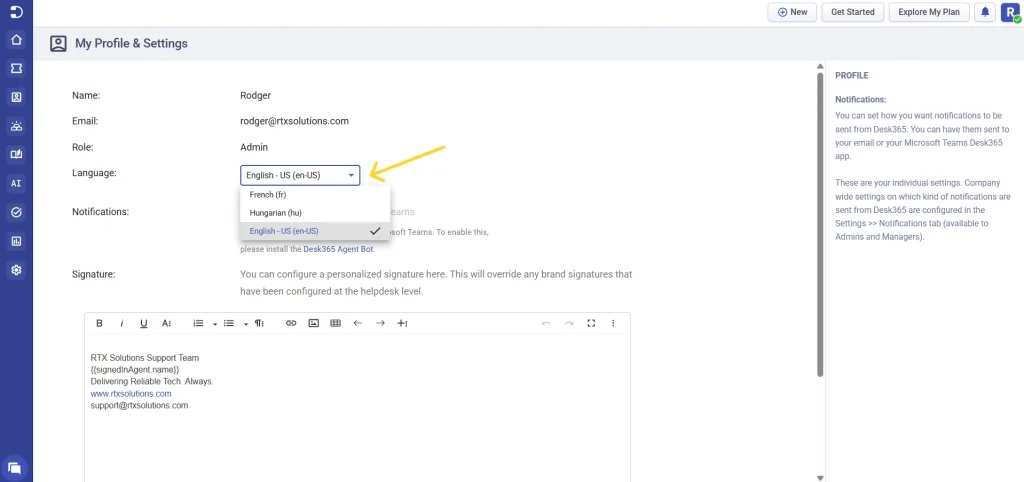Insert a link in the signature

(291, 323)
